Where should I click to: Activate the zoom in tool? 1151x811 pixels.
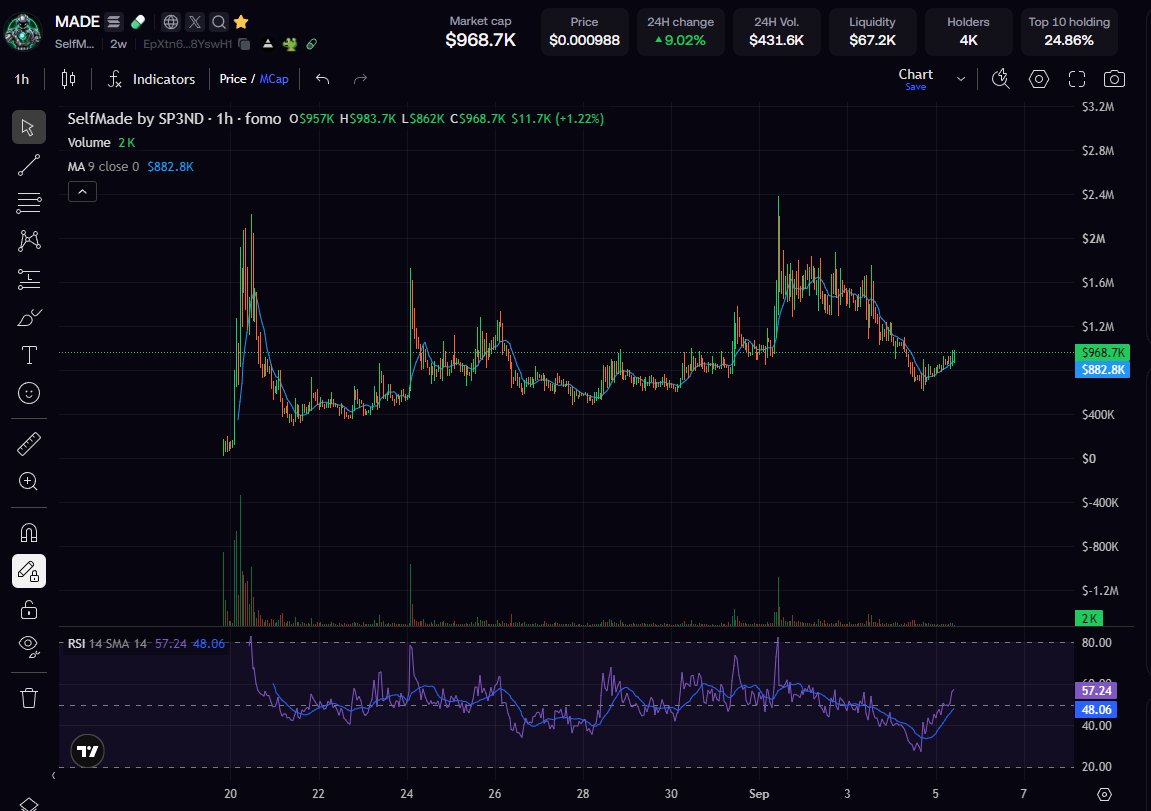point(29,481)
